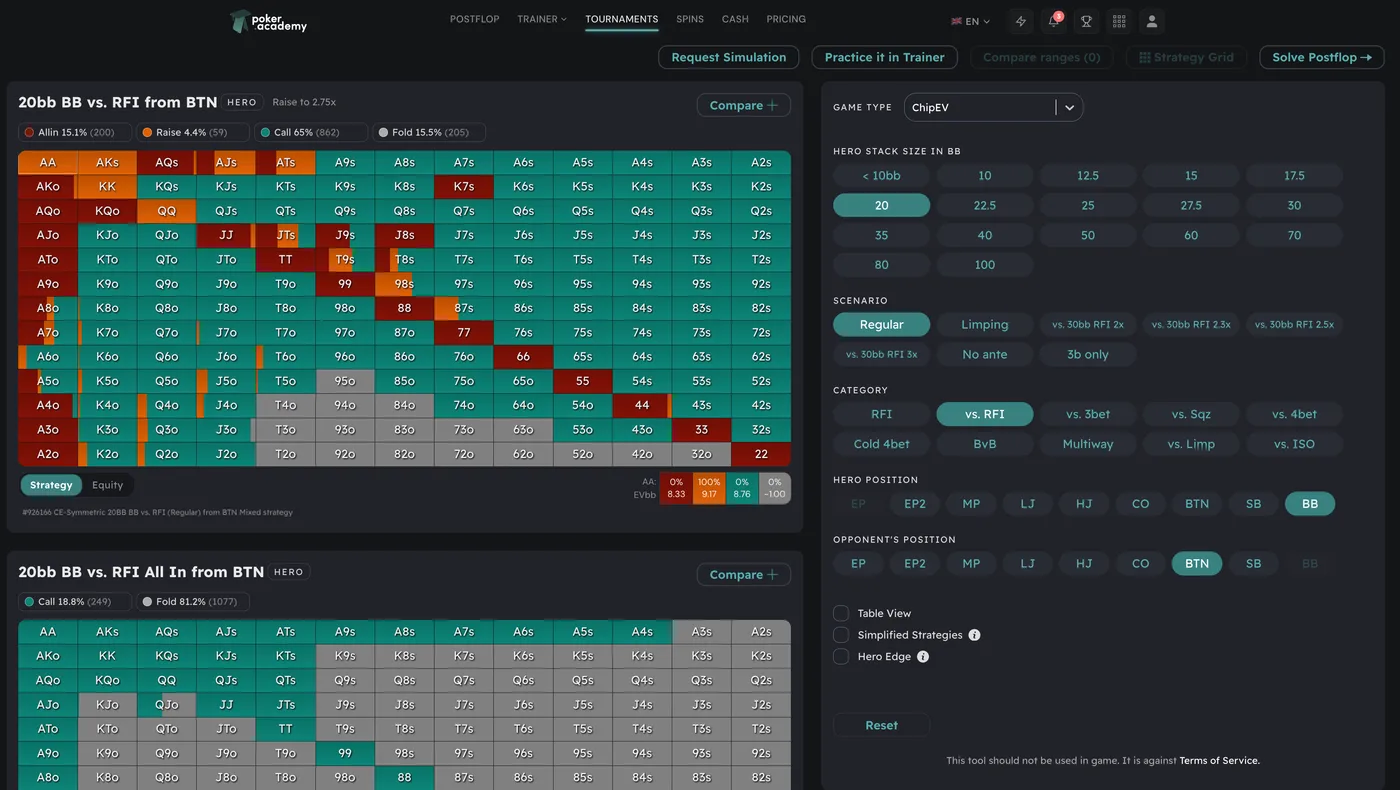Screen dimensions: 1400x790
Task: Click the Poker Academy logo
Action: point(268,21)
